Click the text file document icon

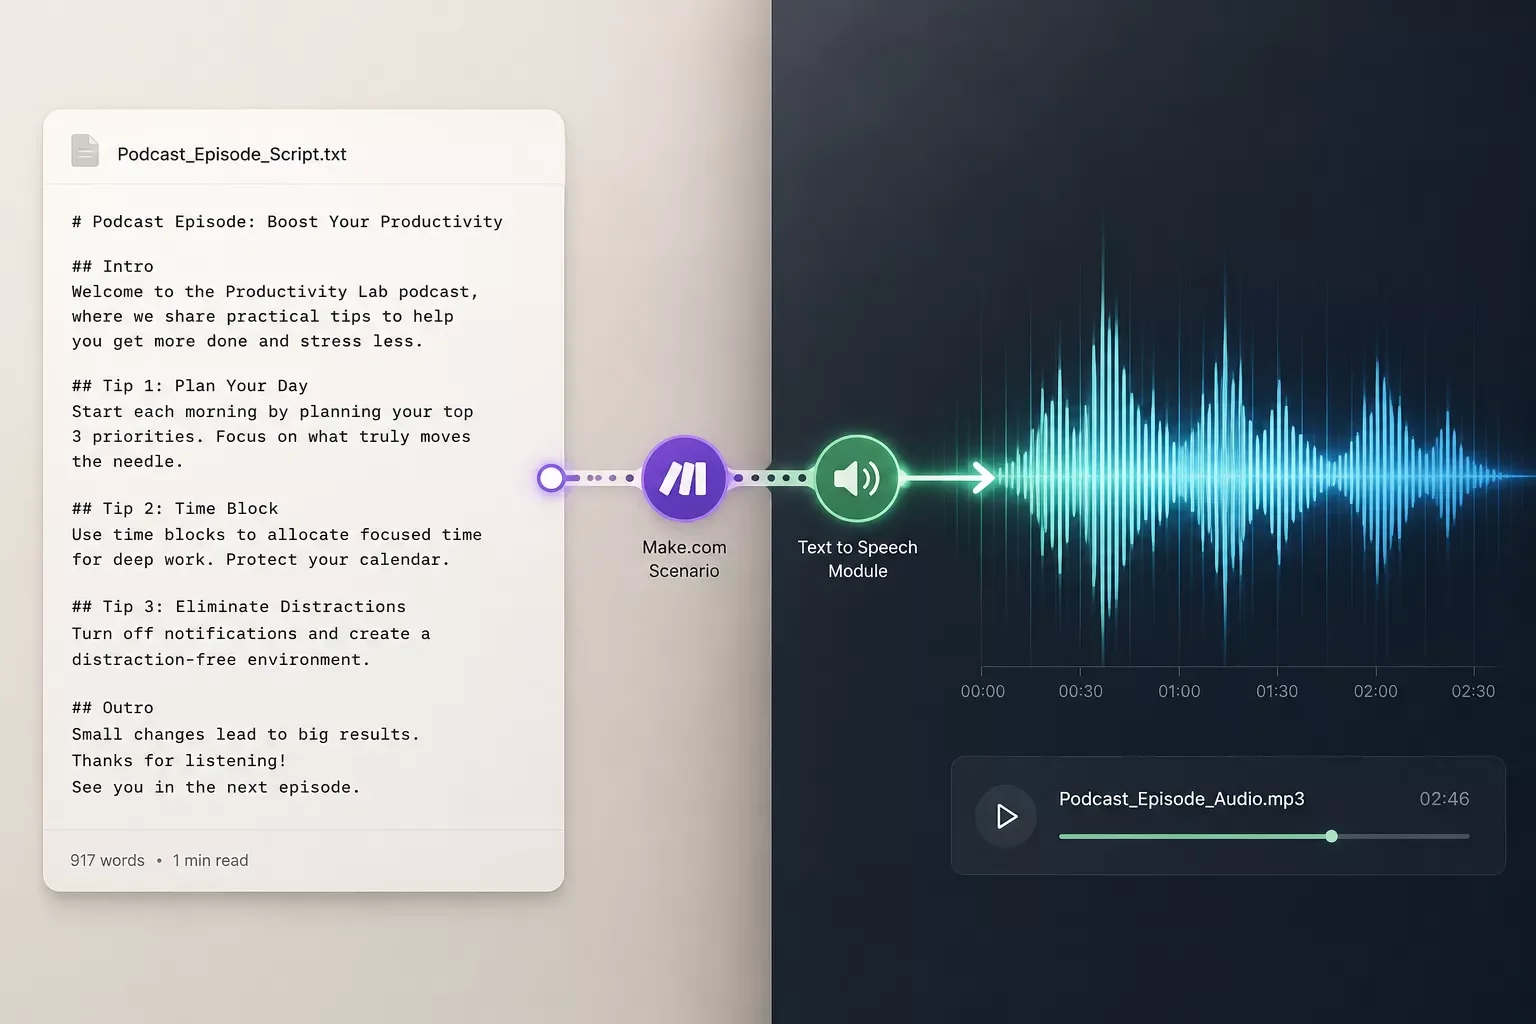click(x=85, y=151)
